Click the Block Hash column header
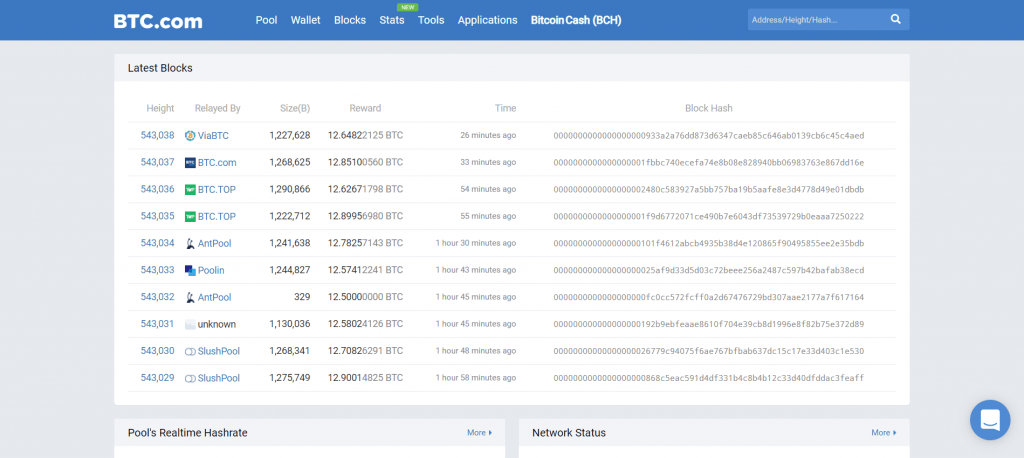The width and height of the screenshot is (1024, 458). pyautogui.click(x=709, y=108)
